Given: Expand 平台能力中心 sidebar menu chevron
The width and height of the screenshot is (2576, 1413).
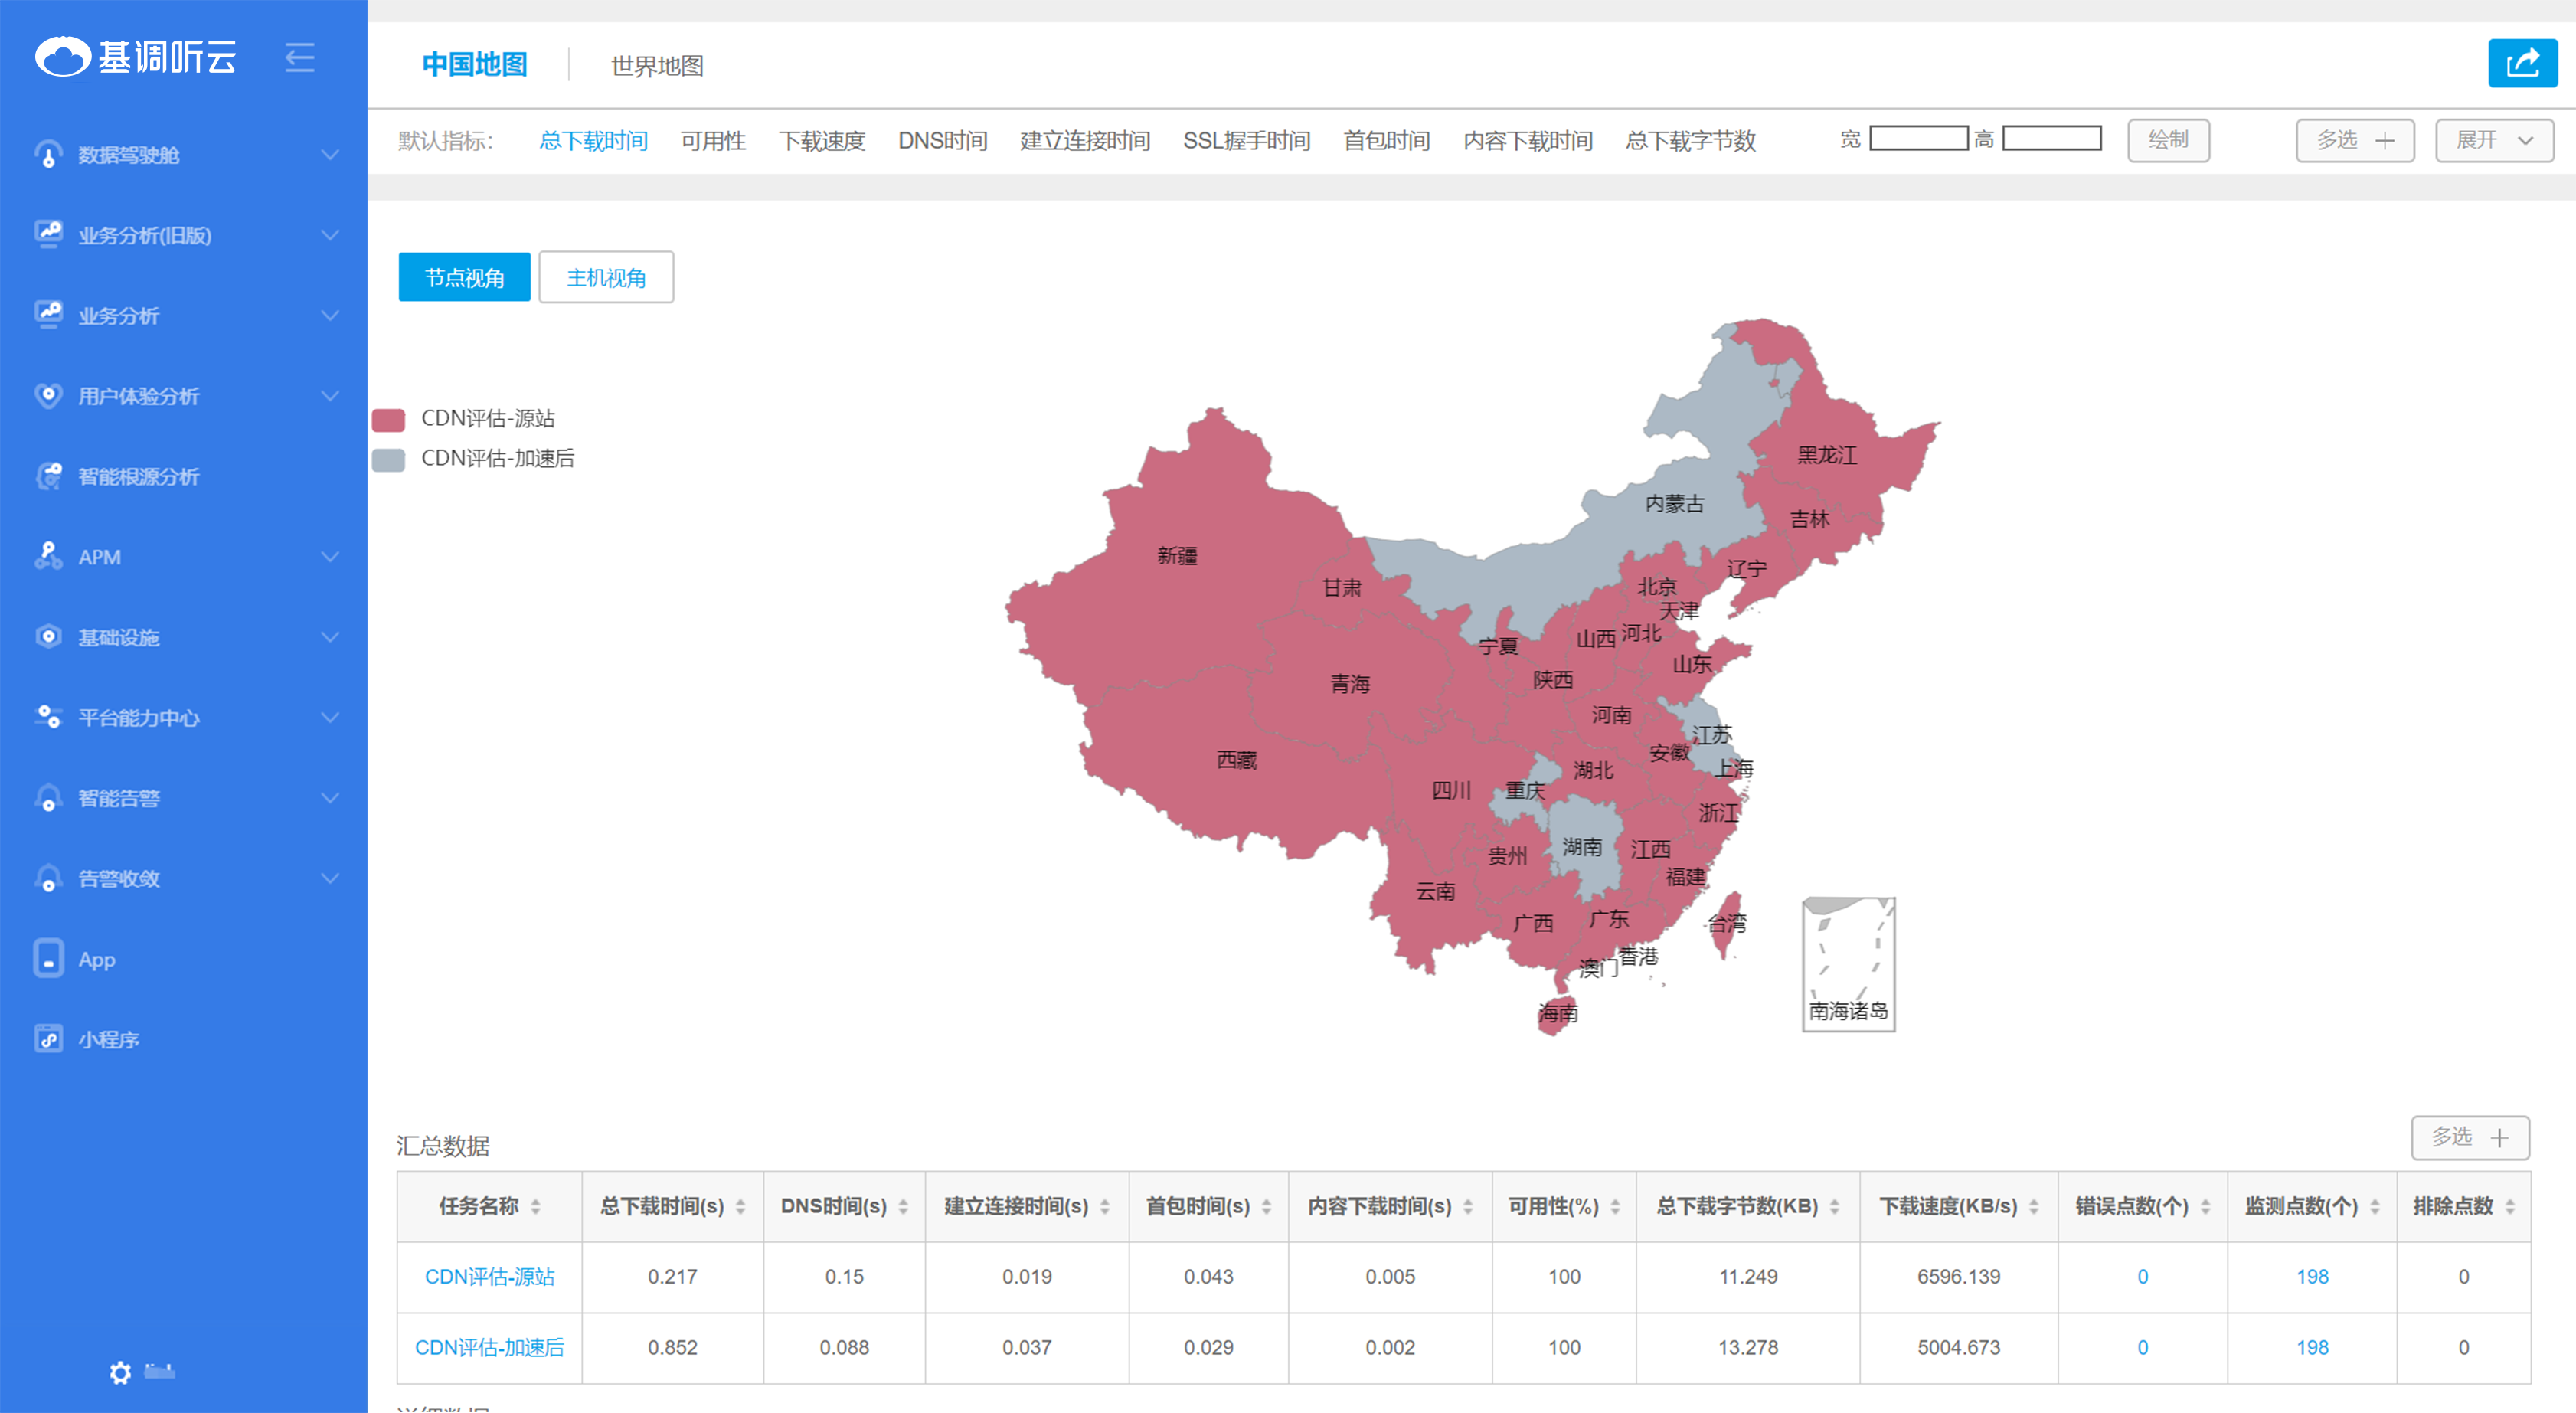Looking at the screenshot, I should pos(330,717).
